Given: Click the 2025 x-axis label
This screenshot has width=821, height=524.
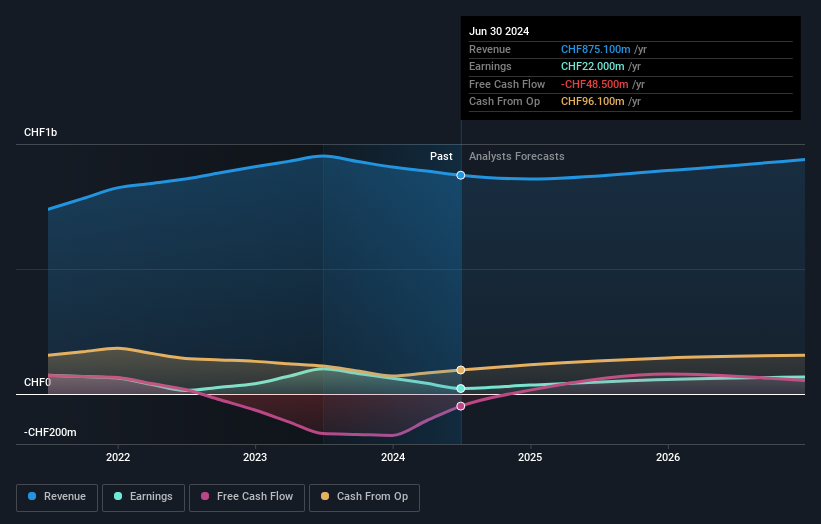Looking at the screenshot, I should 530,458.
